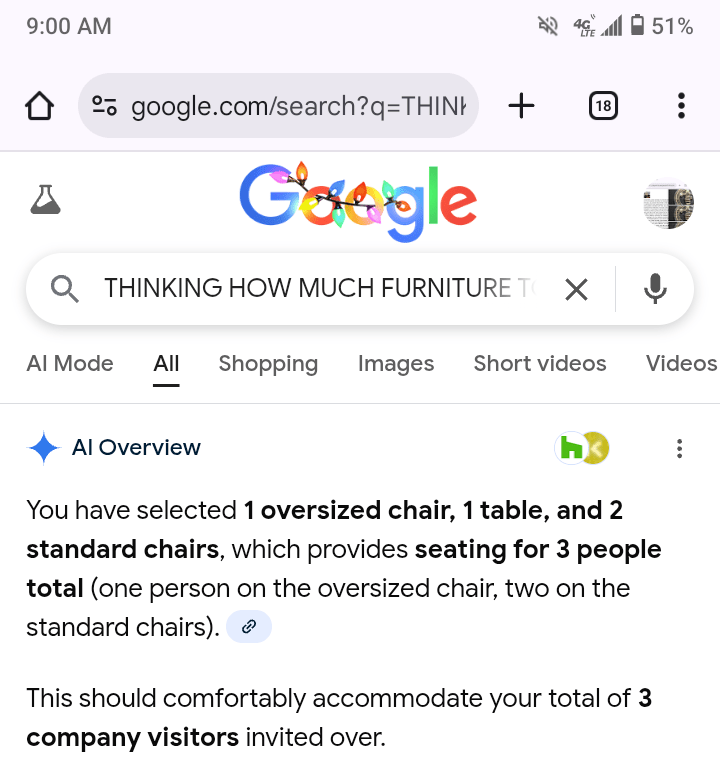The image size is (720, 778).
Task: Tap the browser home icon
Action: (39, 105)
